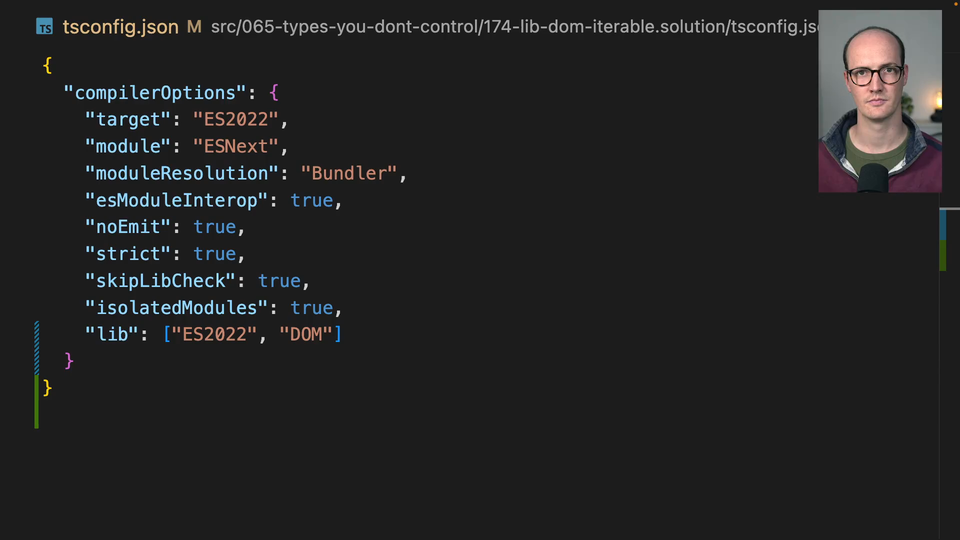960x540 pixels.
Task: Click the true value of esModuleInterop
Action: (x=312, y=200)
